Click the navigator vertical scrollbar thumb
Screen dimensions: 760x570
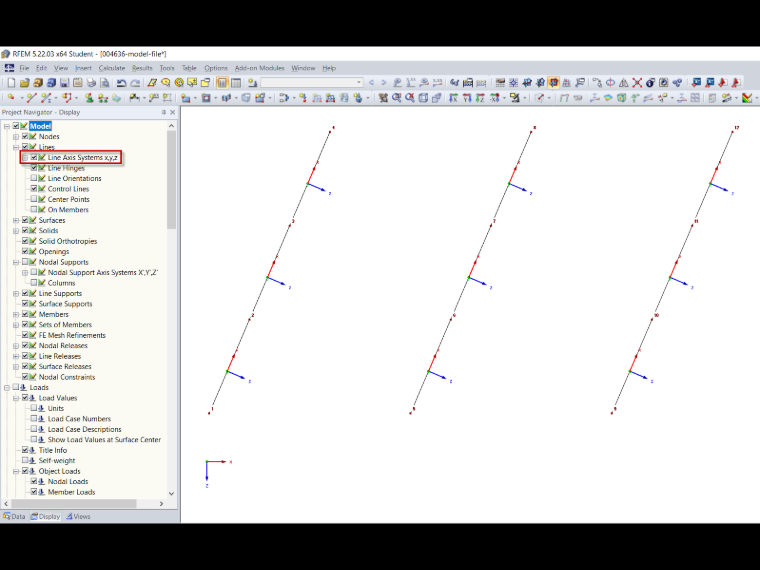tap(171, 179)
